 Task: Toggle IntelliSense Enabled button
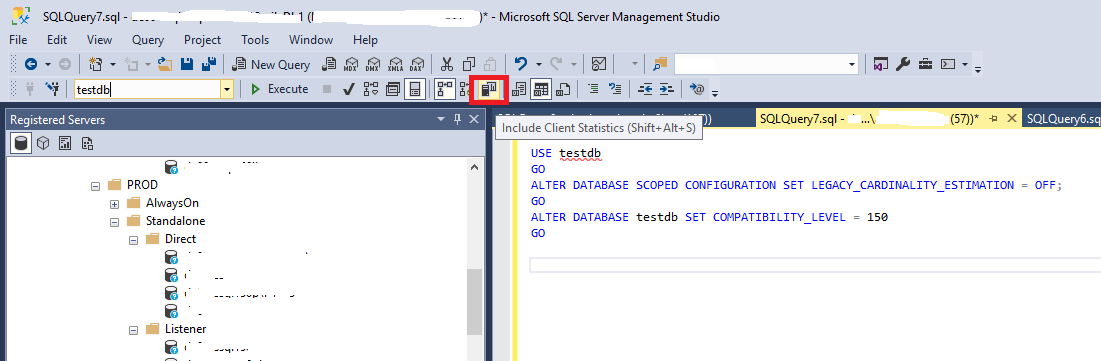(x=414, y=88)
